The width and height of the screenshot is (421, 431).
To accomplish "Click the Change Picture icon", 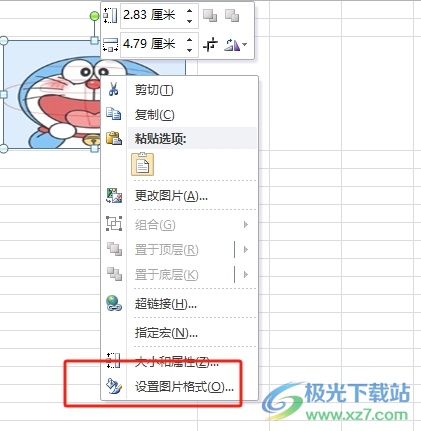I will 114,196.
